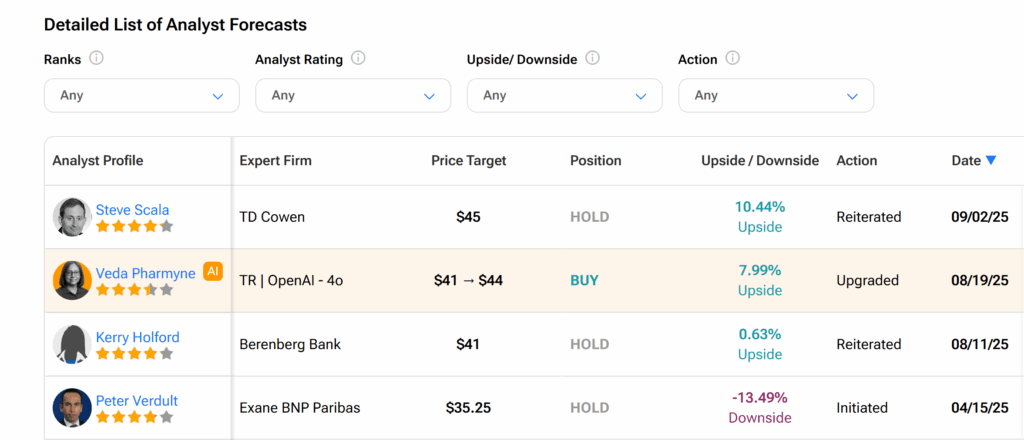Sort by the Date column header

click(966, 161)
